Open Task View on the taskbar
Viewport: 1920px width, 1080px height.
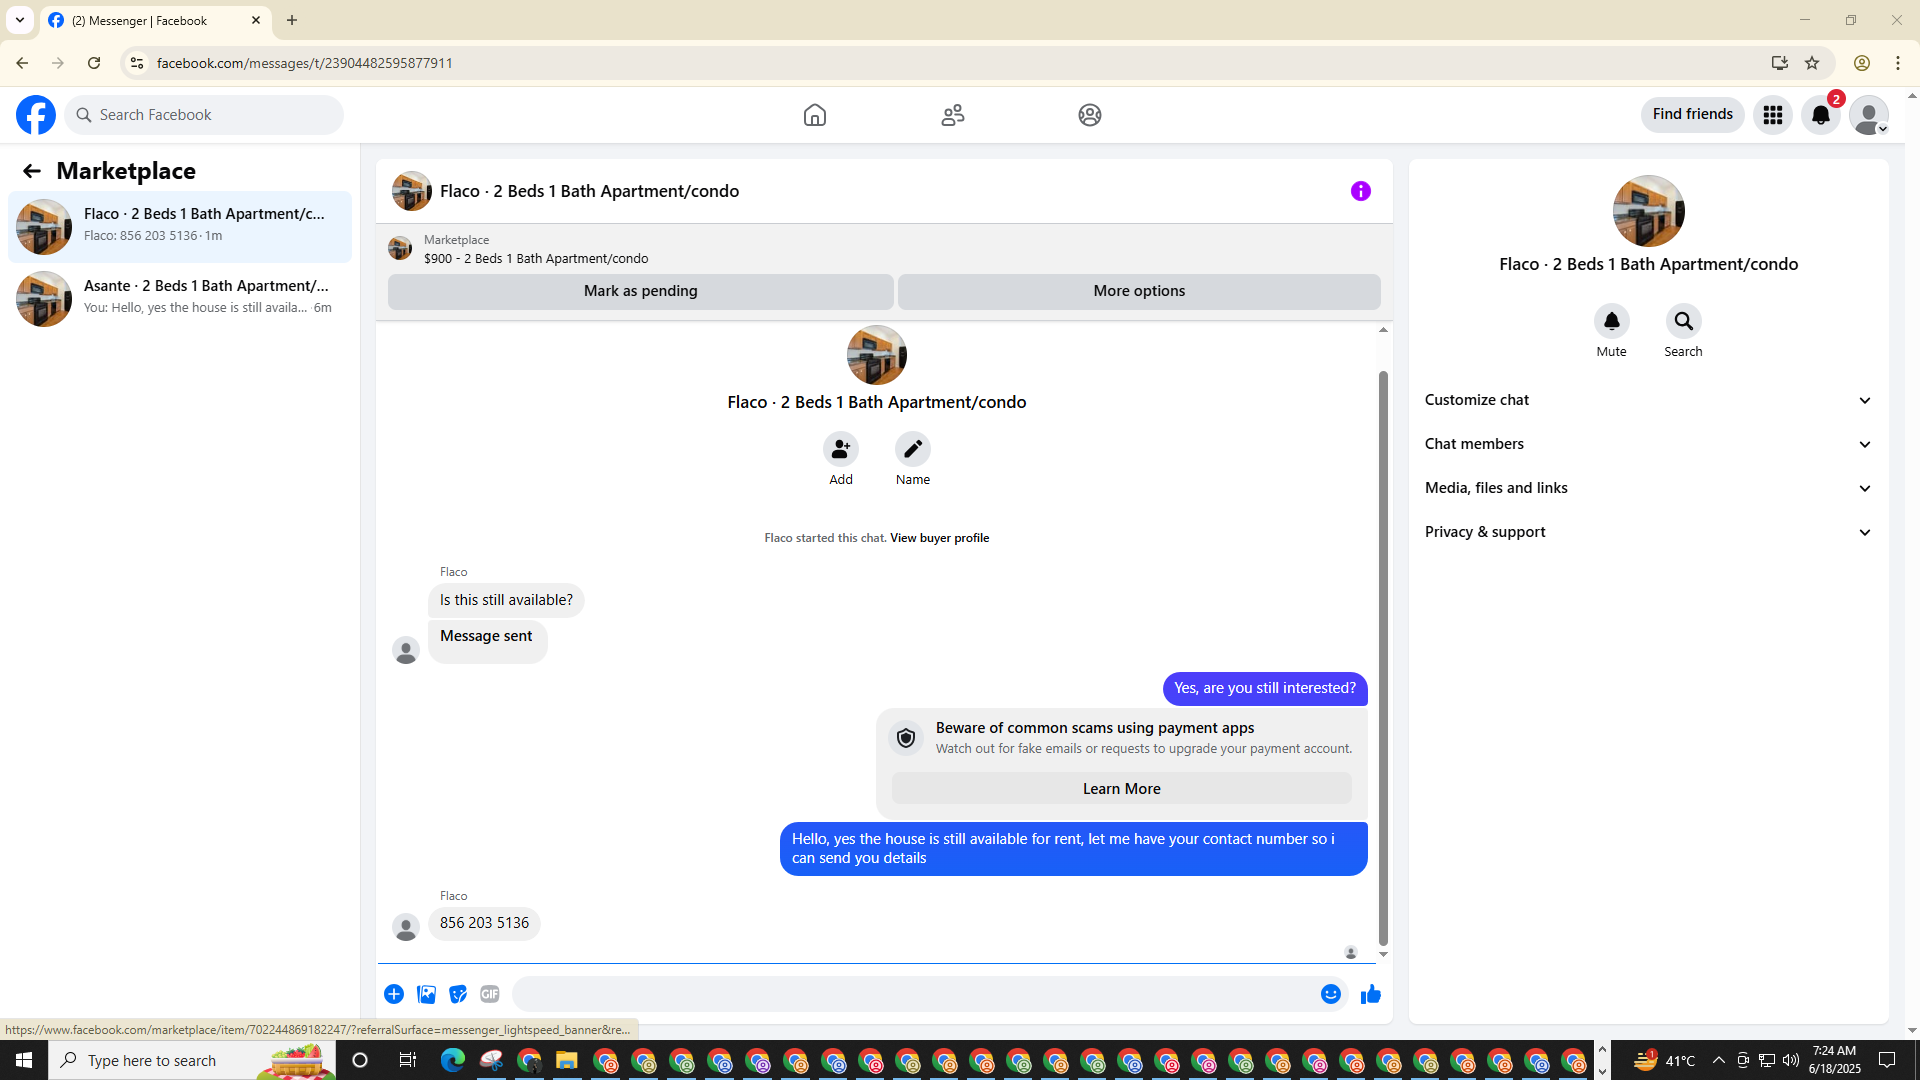click(407, 1060)
